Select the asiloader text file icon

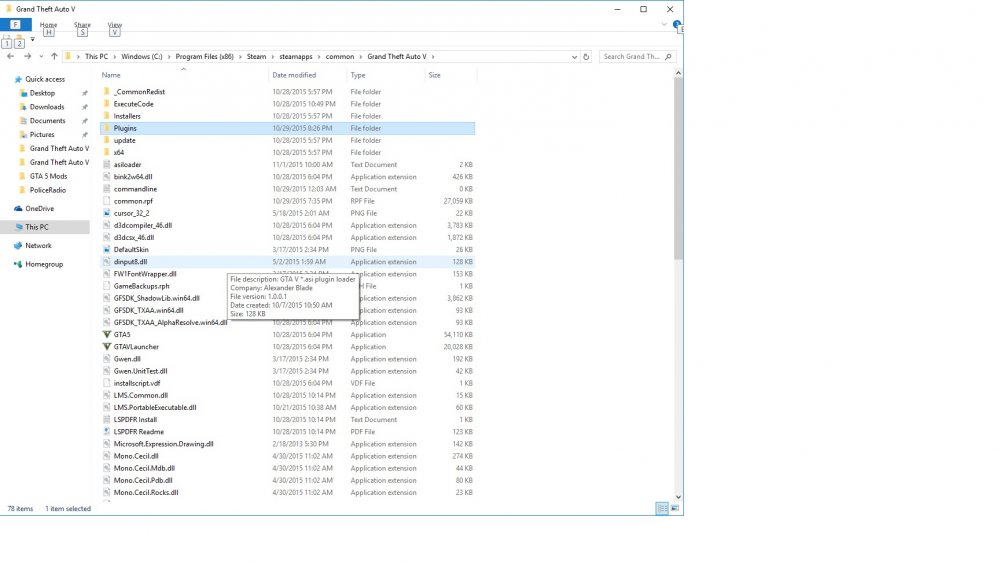[107, 165]
